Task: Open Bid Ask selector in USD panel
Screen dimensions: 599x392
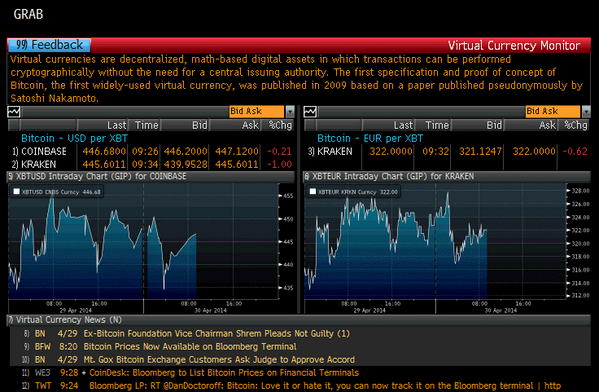Action: 256,111
